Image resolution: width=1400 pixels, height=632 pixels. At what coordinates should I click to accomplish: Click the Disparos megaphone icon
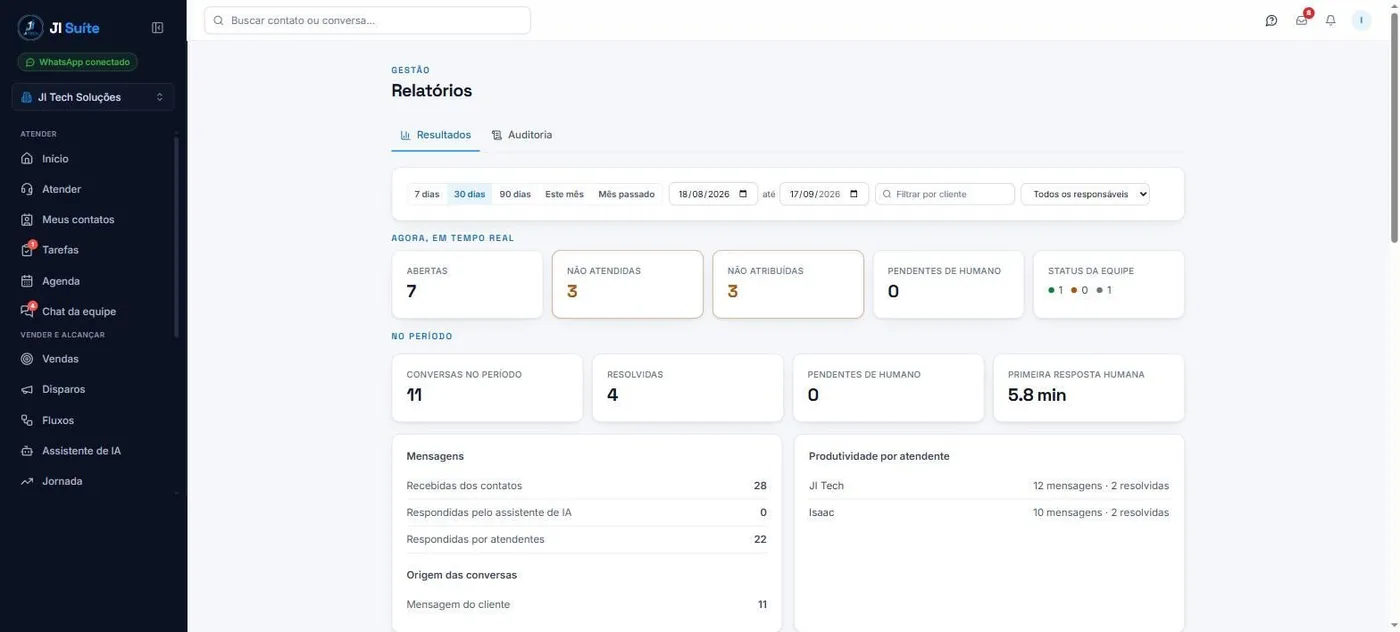pos(27,389)
